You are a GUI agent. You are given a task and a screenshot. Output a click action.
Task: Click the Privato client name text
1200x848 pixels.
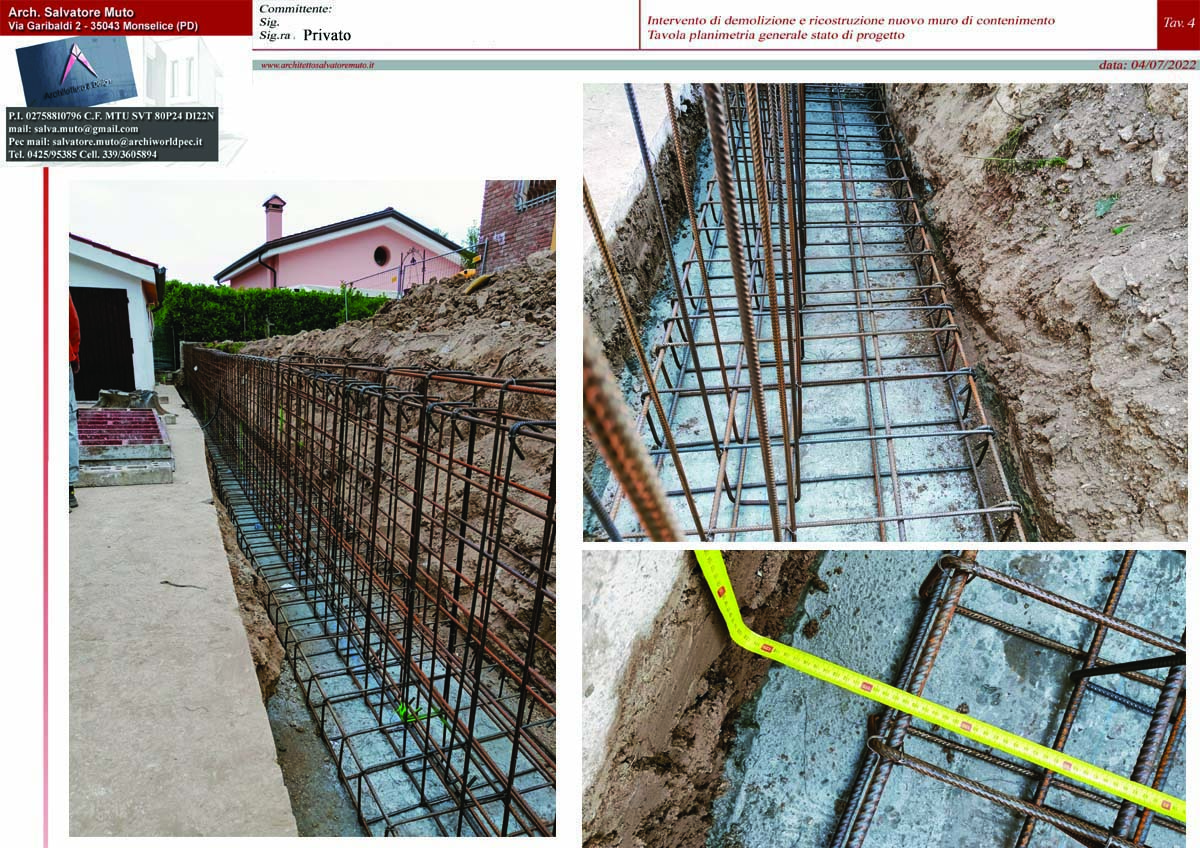click(x=327, y=35)
